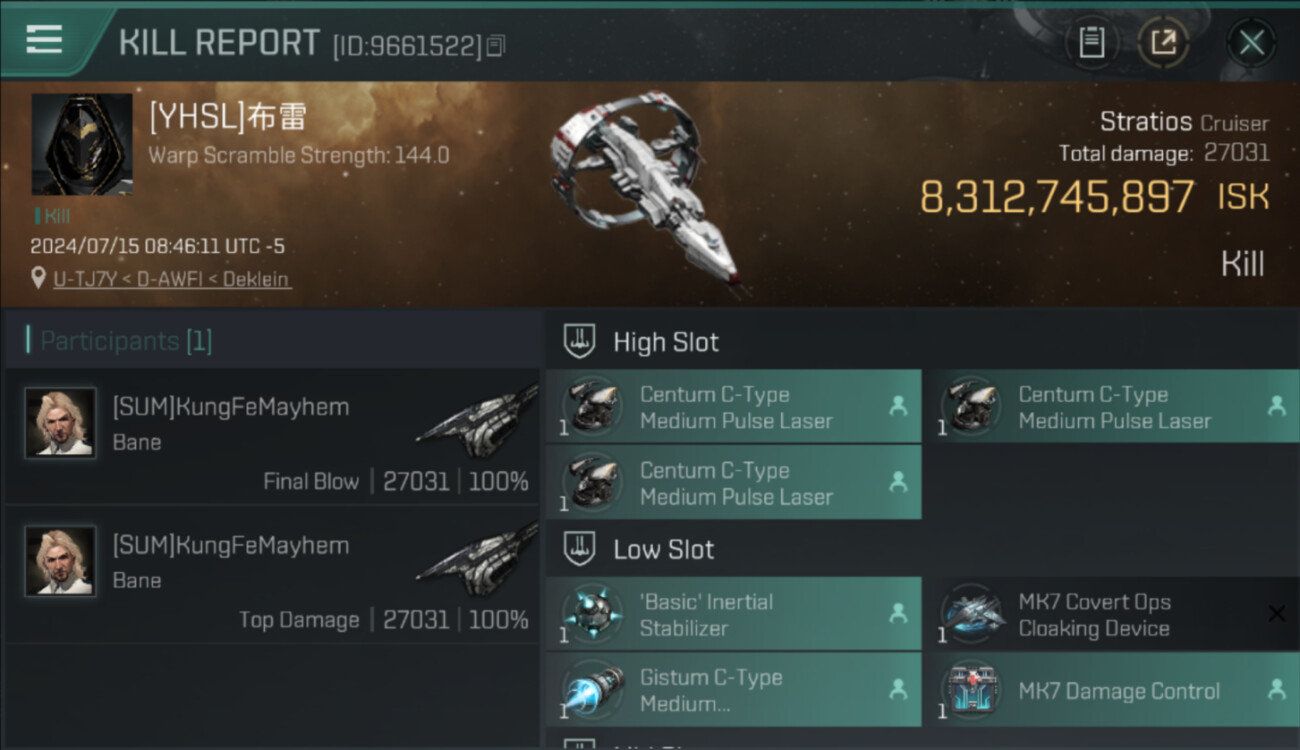This screenshot has width=1300, height=750.
Task: Click the Low Slot section icon
Action: tap(581, 549)
